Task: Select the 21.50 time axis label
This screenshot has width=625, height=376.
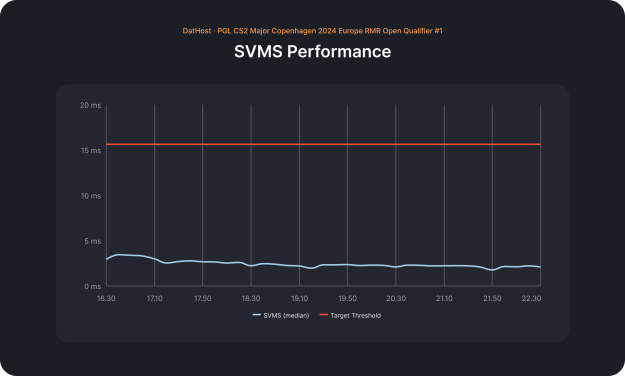Action: coord(492,298)
